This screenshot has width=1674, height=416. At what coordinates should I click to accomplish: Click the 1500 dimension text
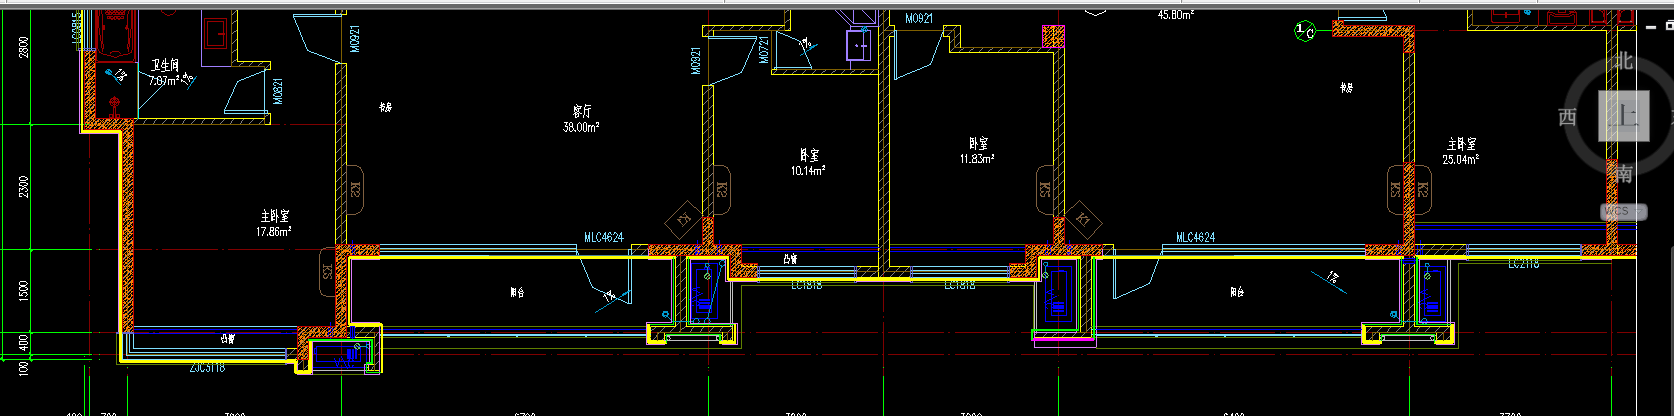coord(24,290)
